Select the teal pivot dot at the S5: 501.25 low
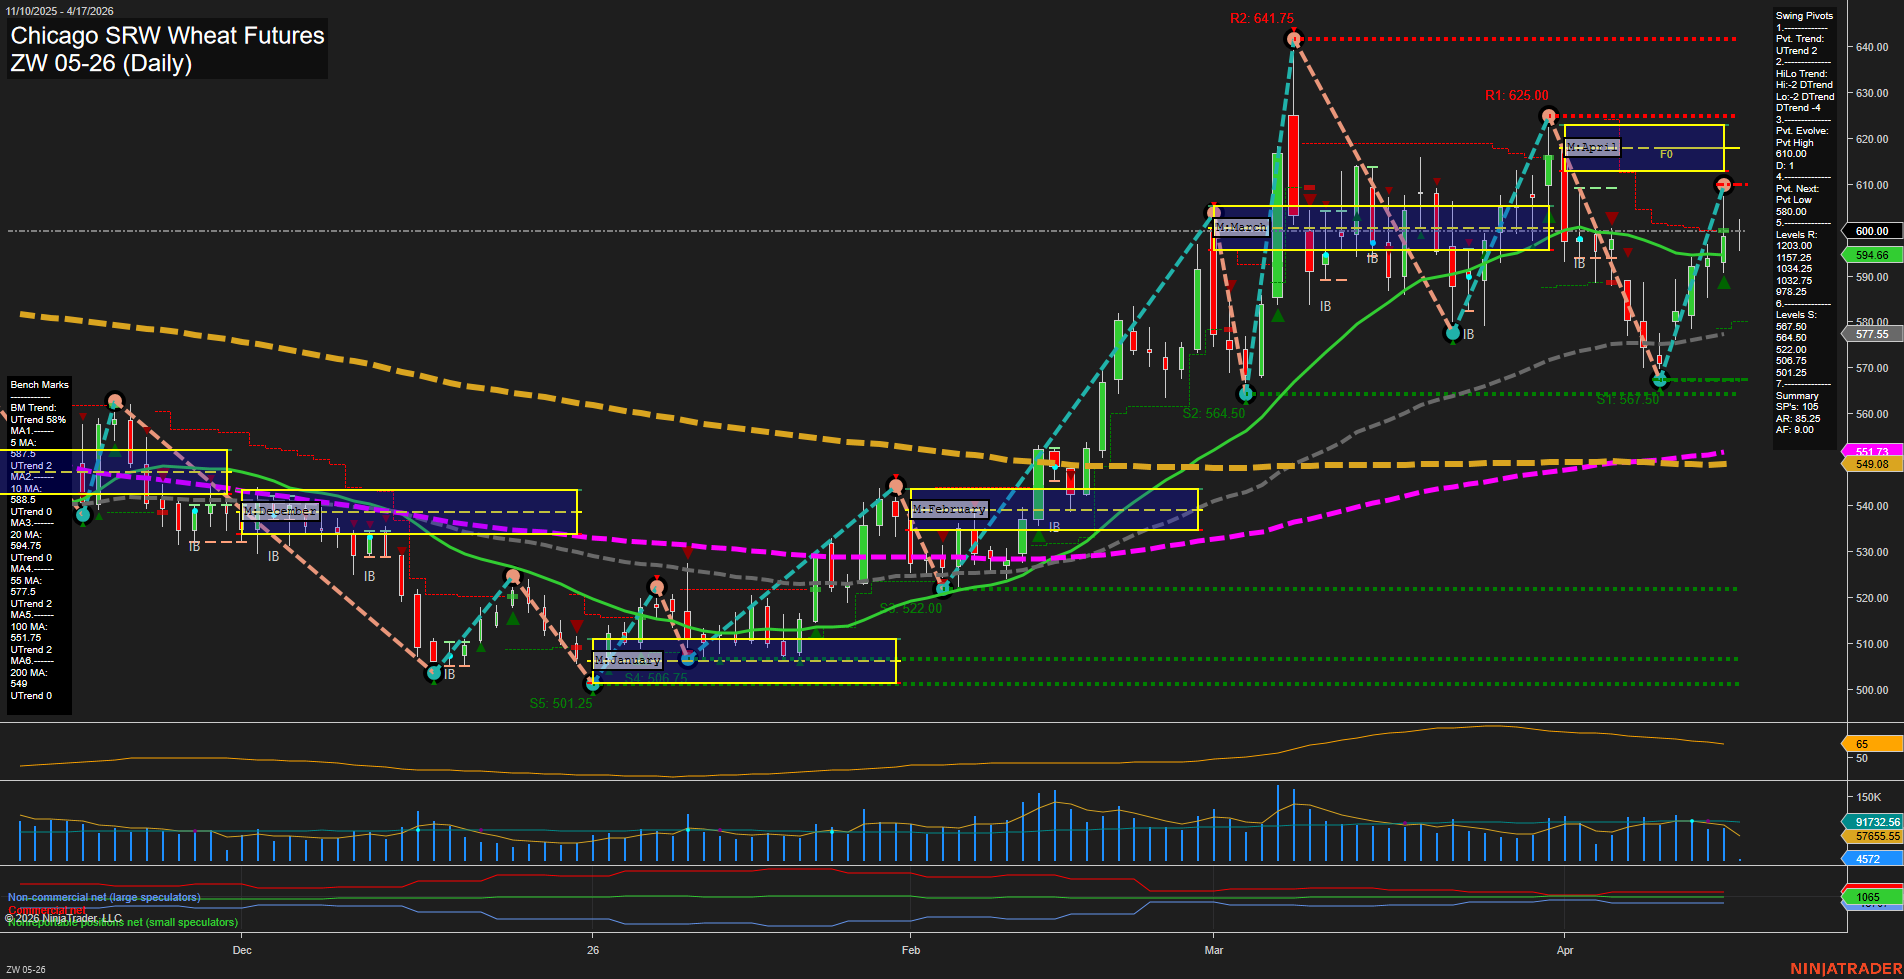1904x979 pixels. (592, 685)
